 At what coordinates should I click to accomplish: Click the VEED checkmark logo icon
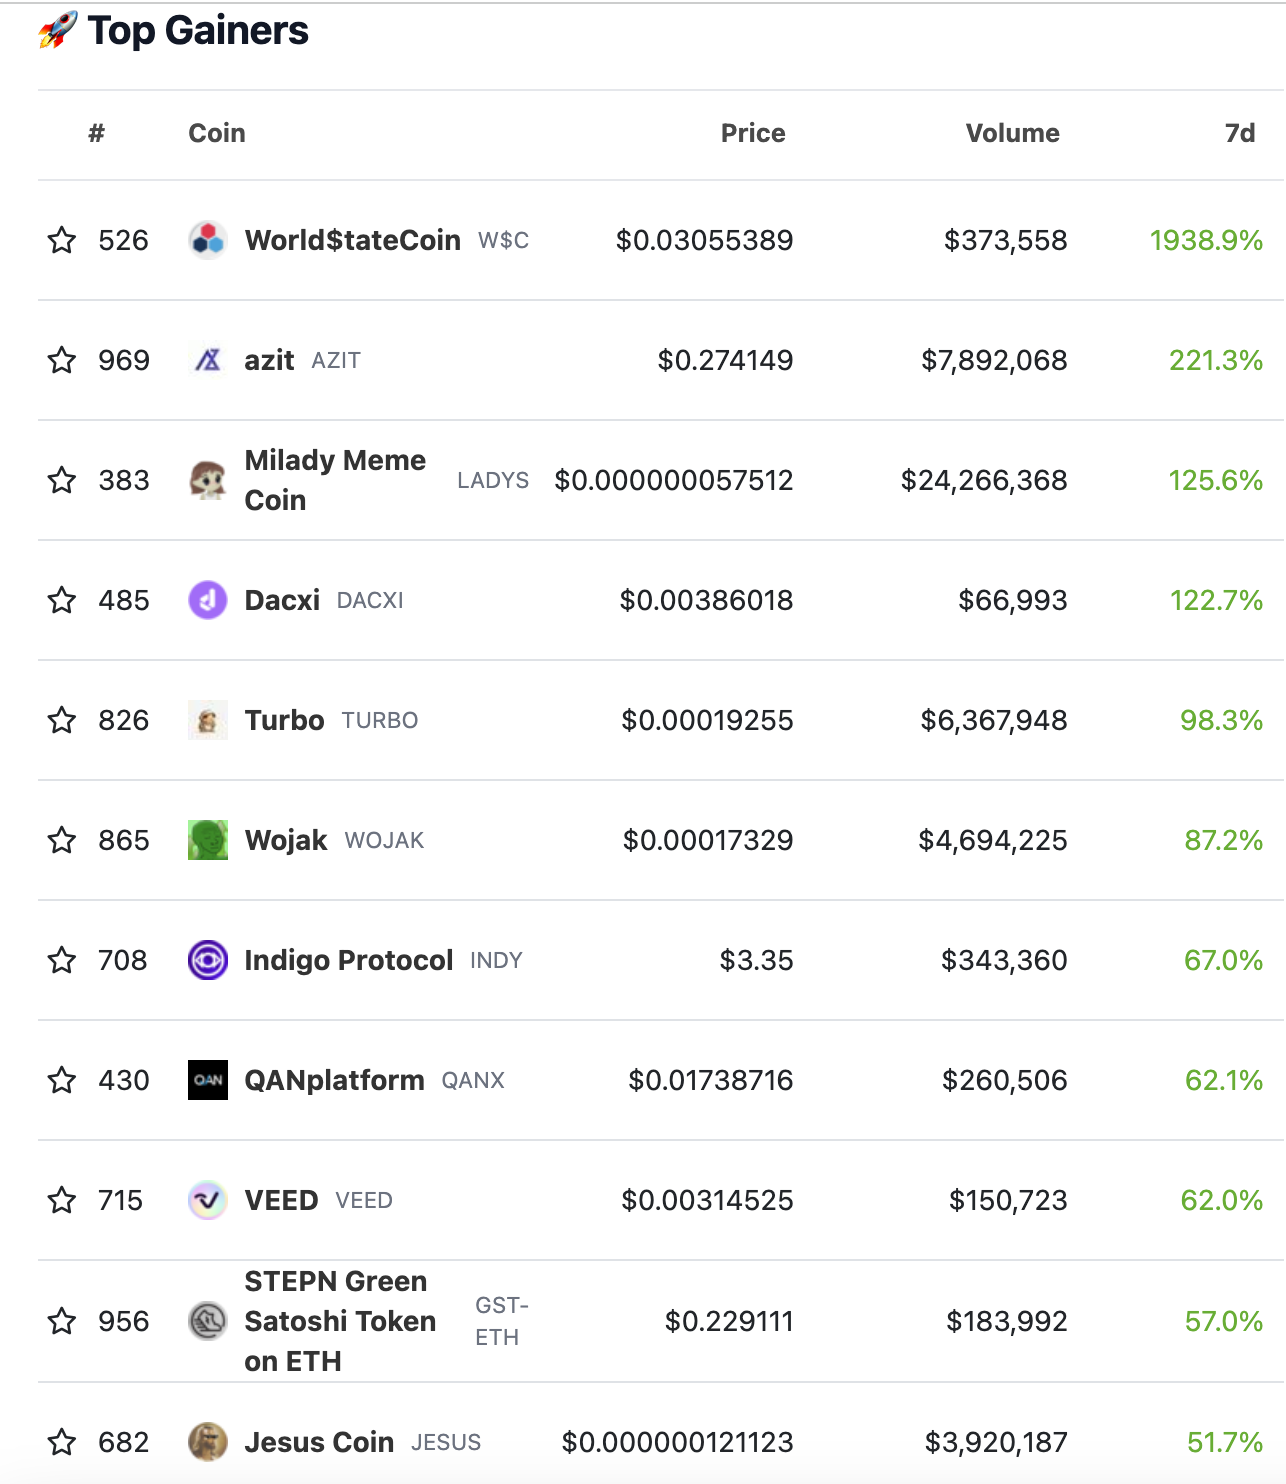point(208,1200)
